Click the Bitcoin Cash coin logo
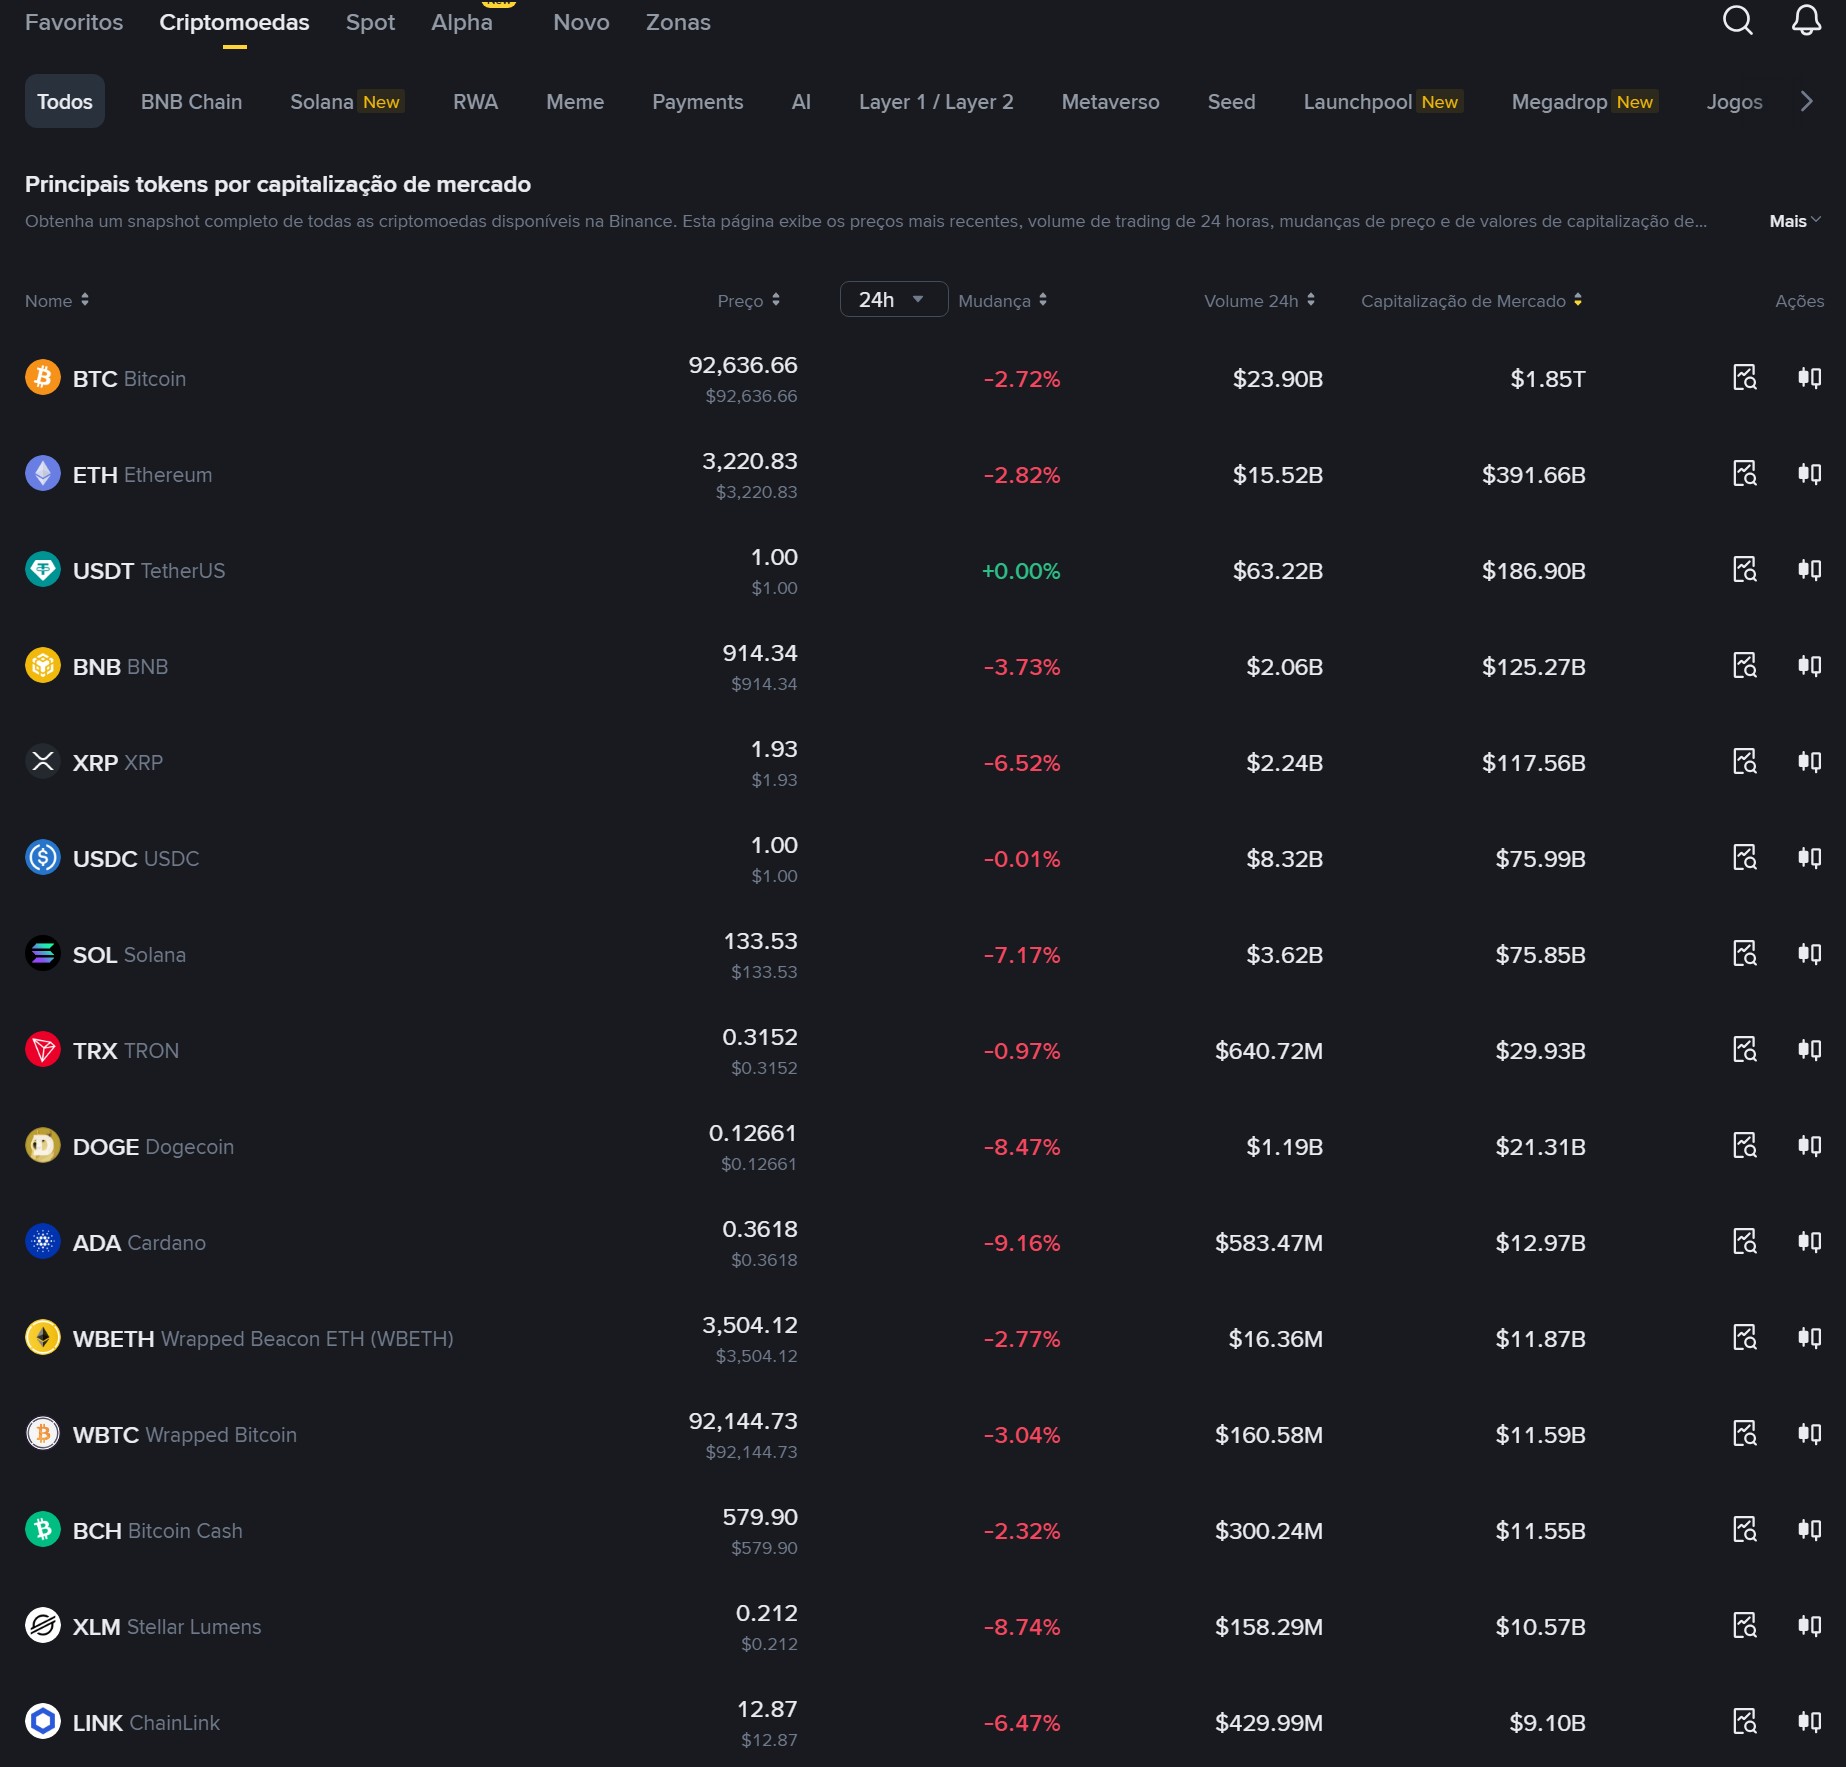 point(43,1530)
